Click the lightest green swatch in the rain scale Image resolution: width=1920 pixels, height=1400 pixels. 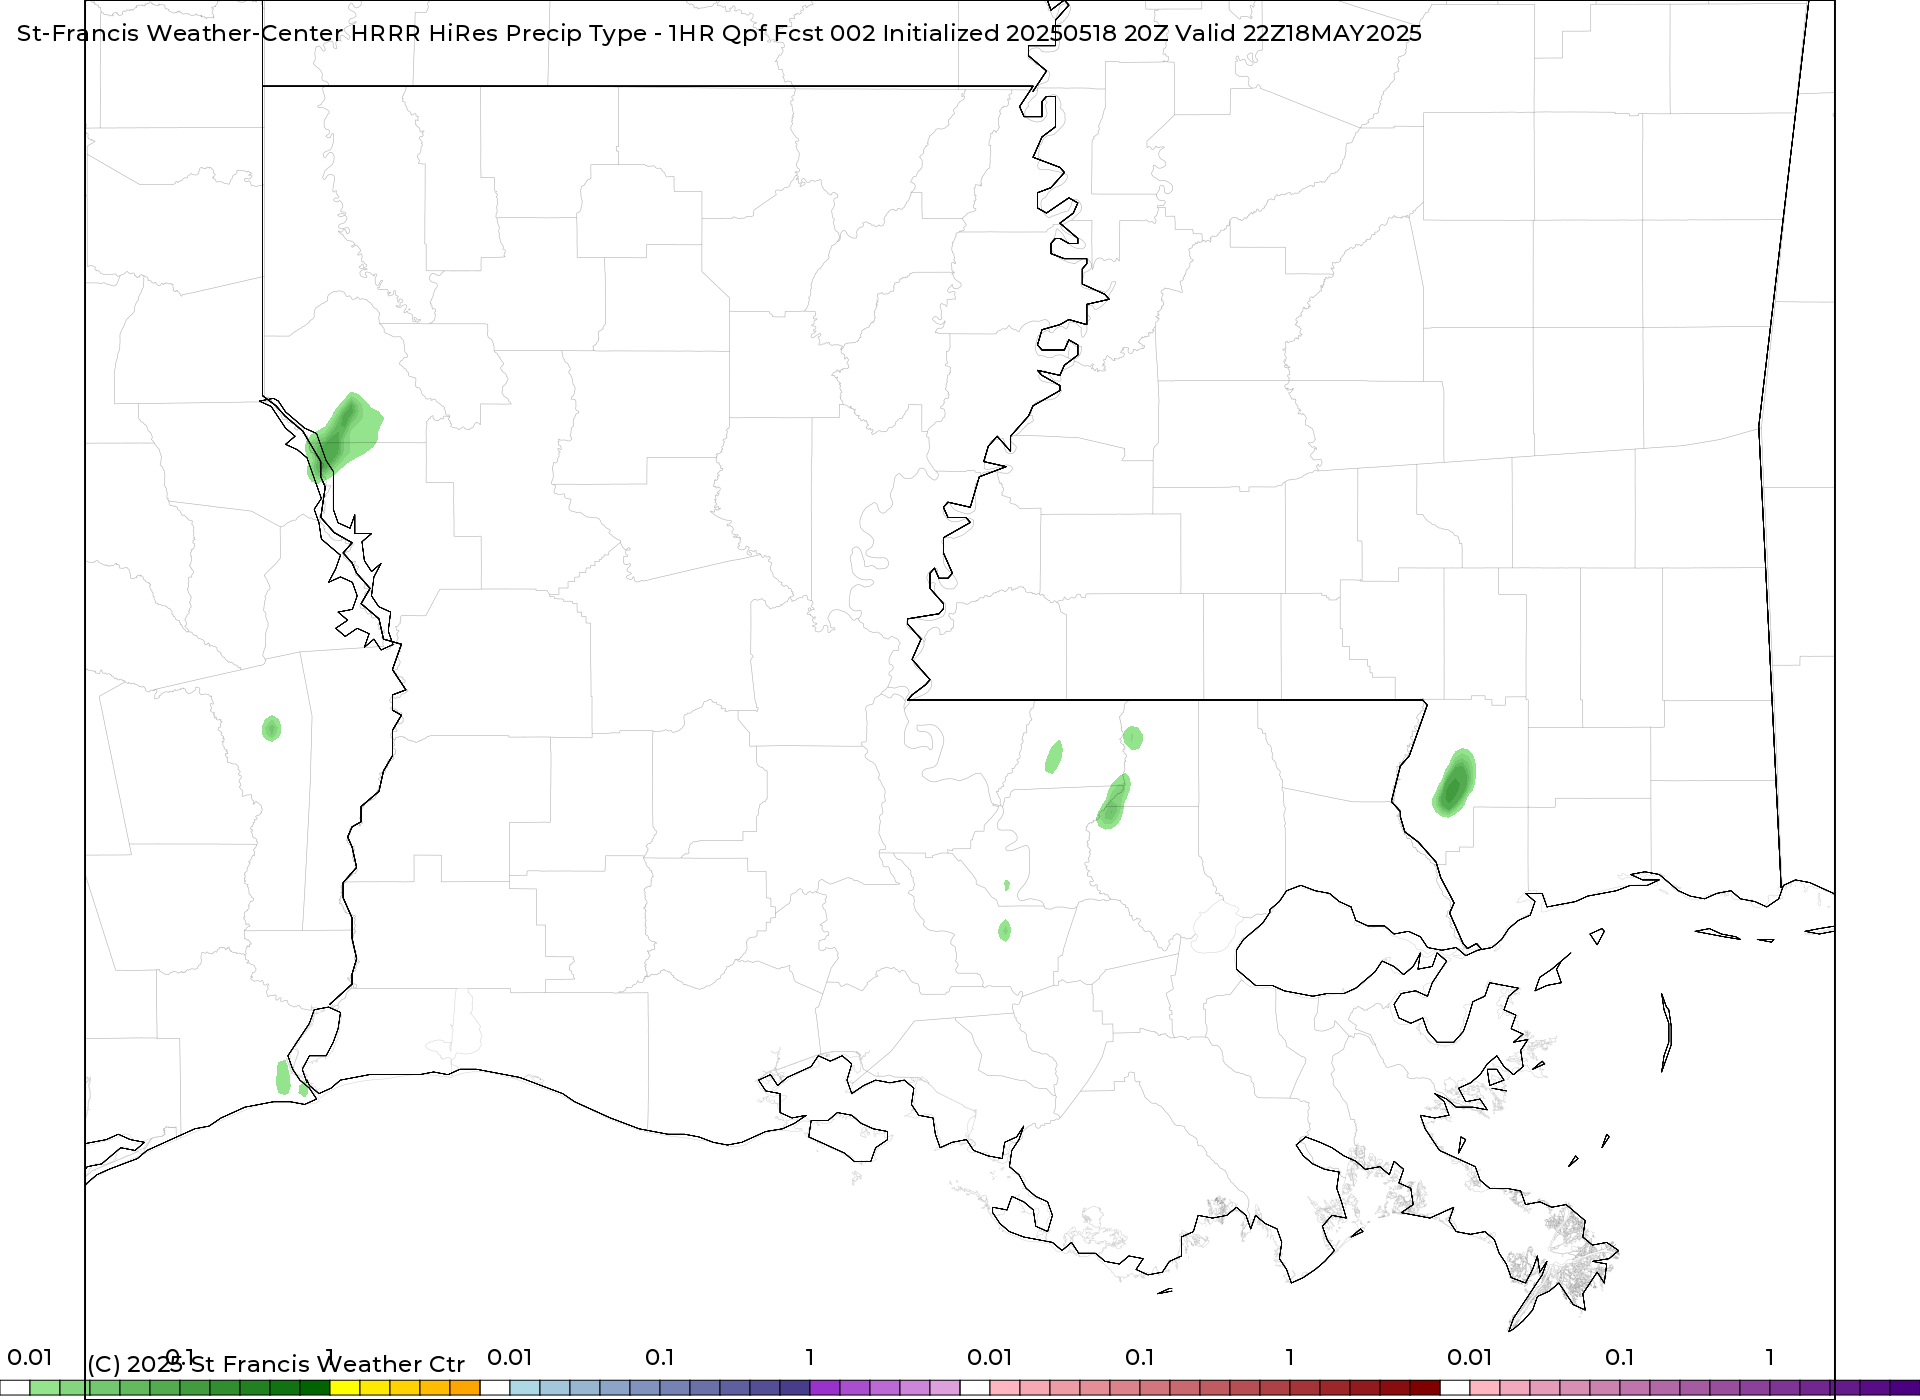pos(45,1388)
